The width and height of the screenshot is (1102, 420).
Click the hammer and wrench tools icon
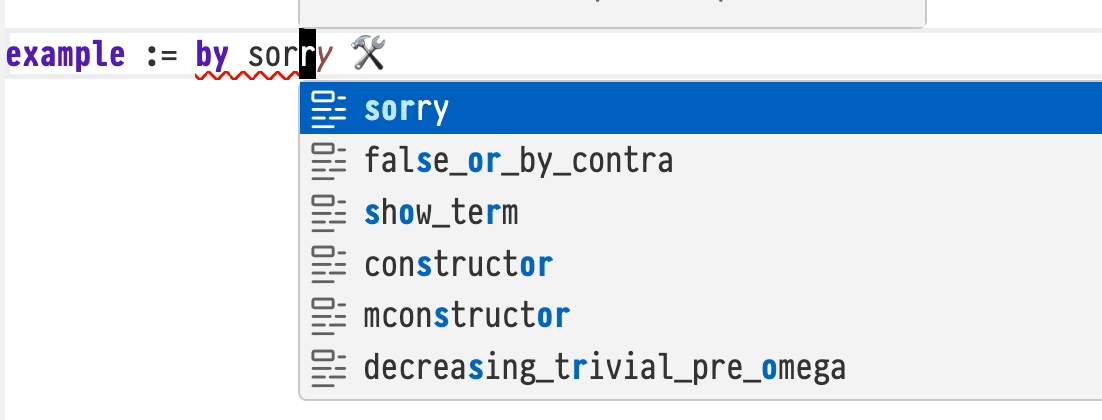[x=369, y=55]
